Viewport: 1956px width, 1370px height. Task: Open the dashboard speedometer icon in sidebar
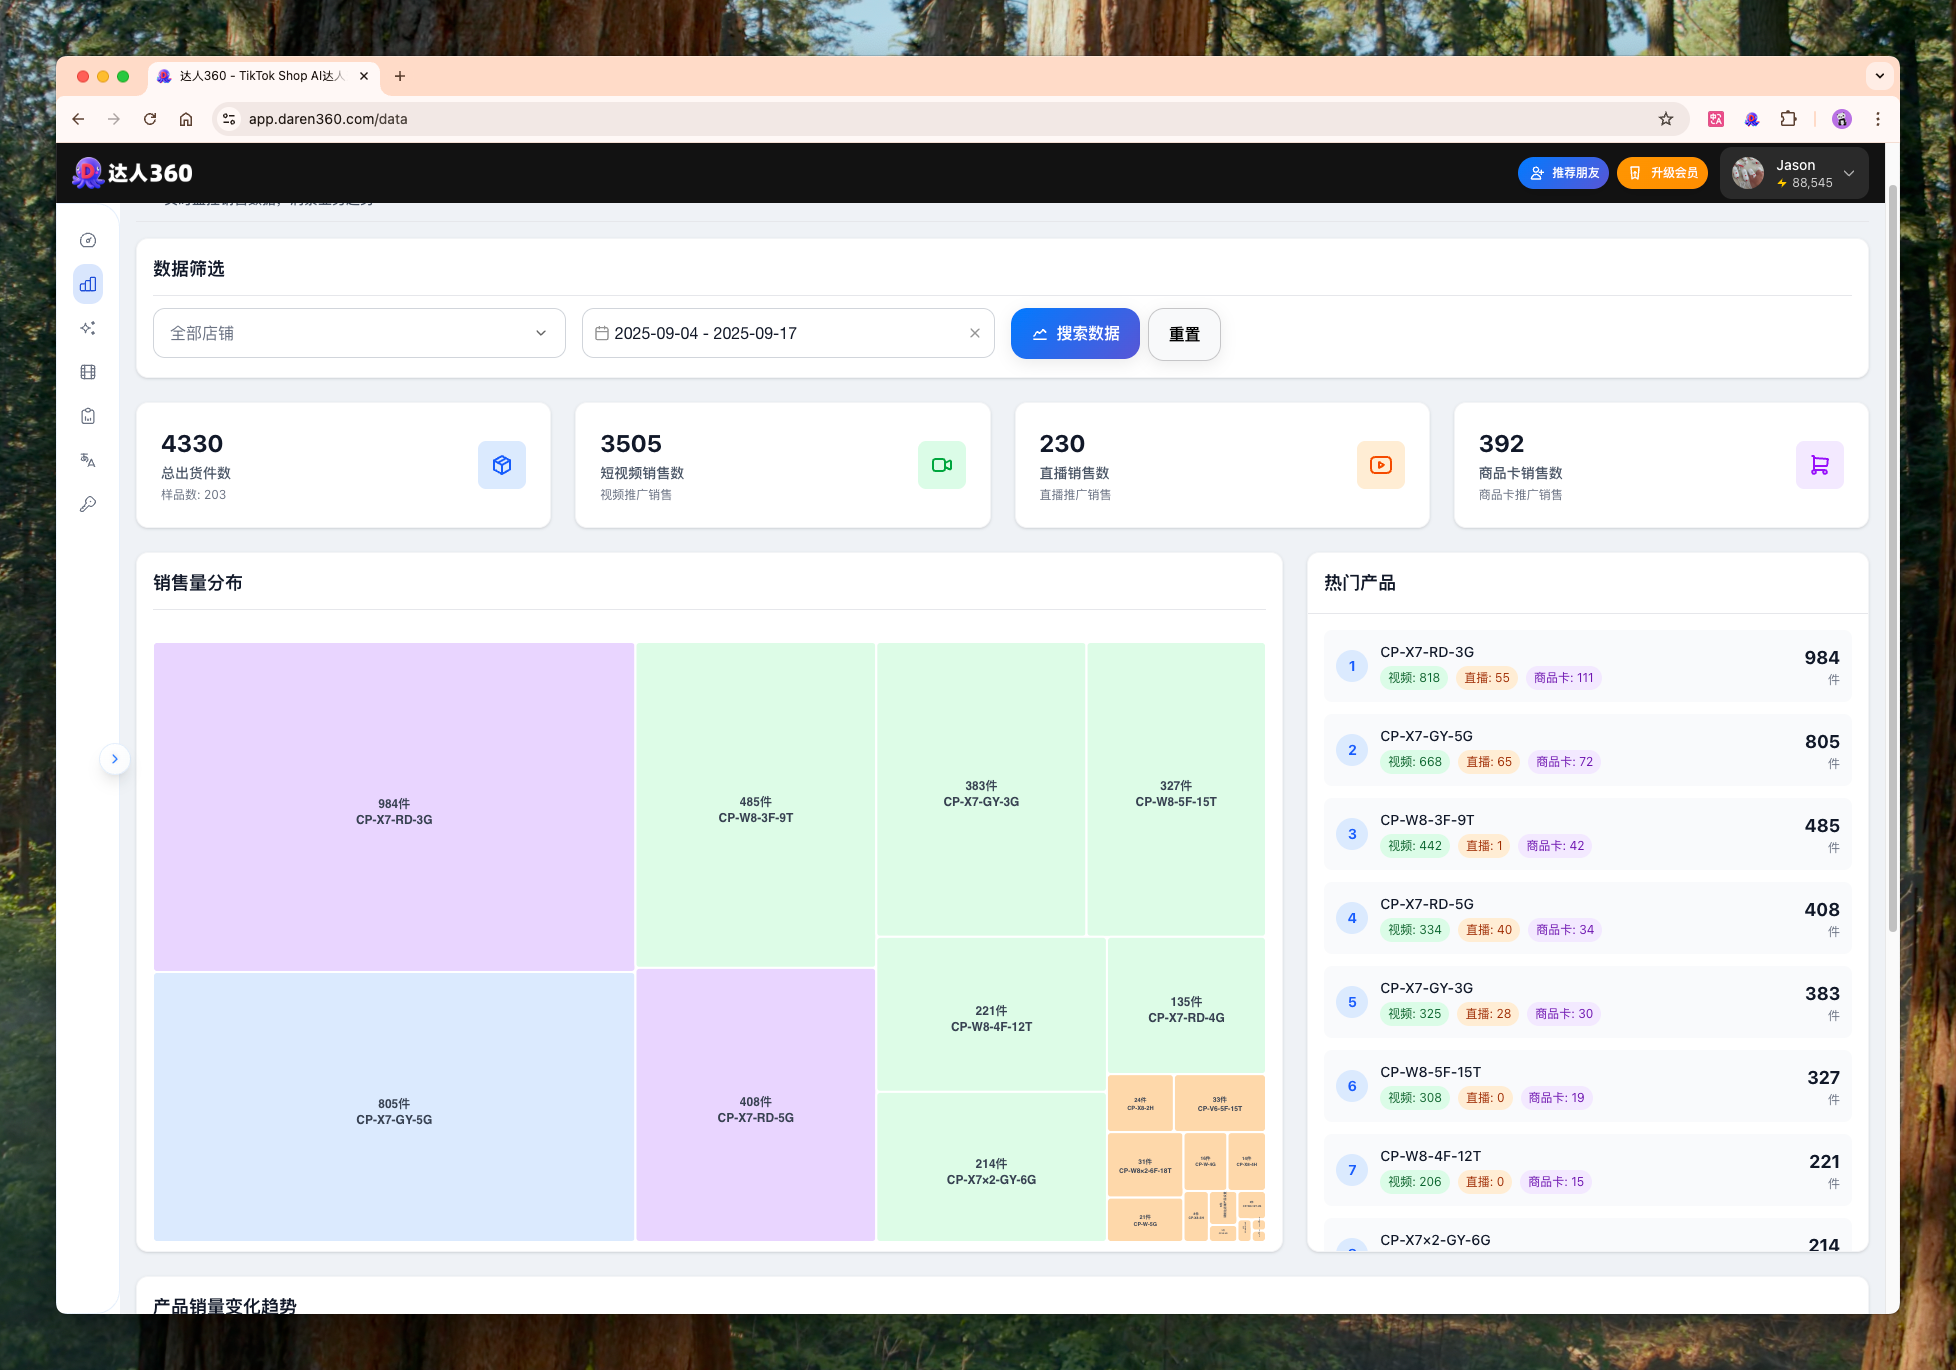coord(88,240)
